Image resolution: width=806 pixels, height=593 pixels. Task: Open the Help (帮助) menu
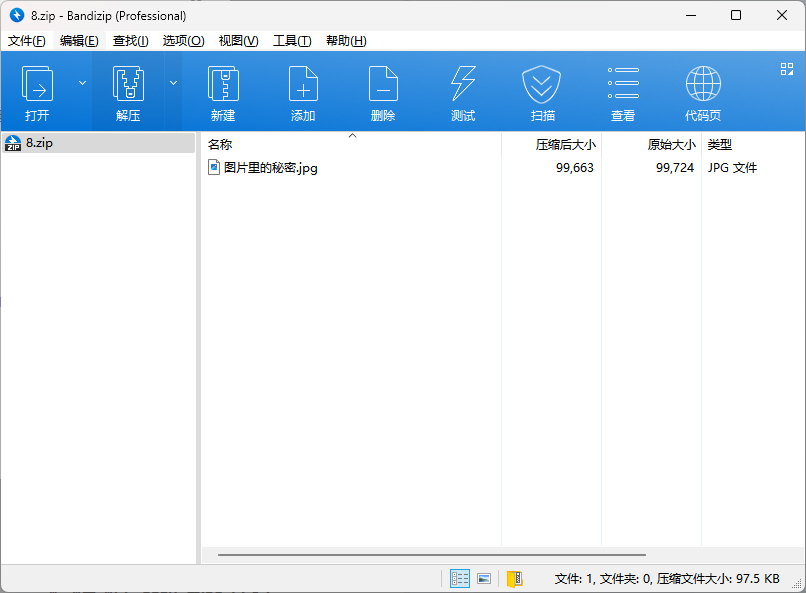pos(346,41)
